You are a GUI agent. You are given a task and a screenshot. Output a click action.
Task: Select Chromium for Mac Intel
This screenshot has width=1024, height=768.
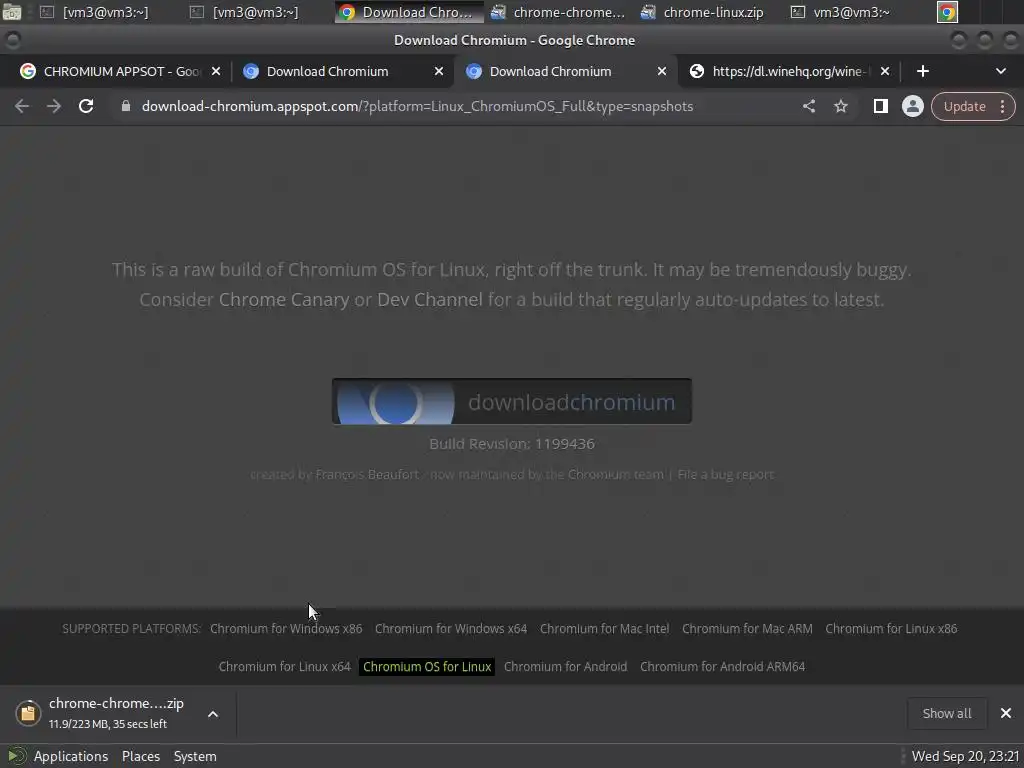coord(604,629)
